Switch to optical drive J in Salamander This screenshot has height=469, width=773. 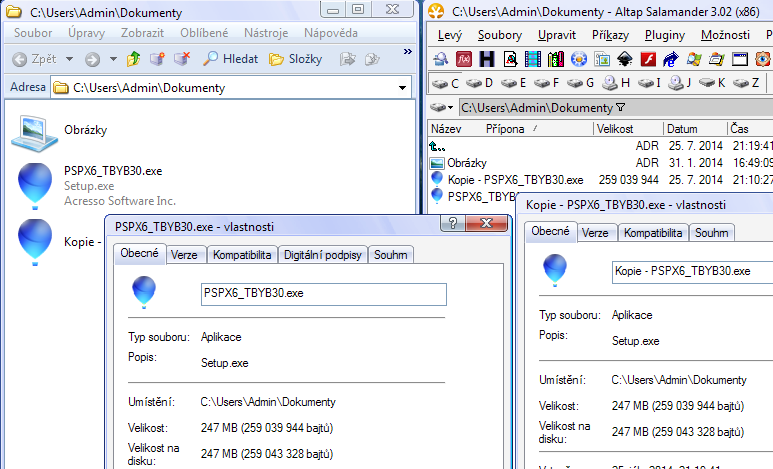click(680, 83)
